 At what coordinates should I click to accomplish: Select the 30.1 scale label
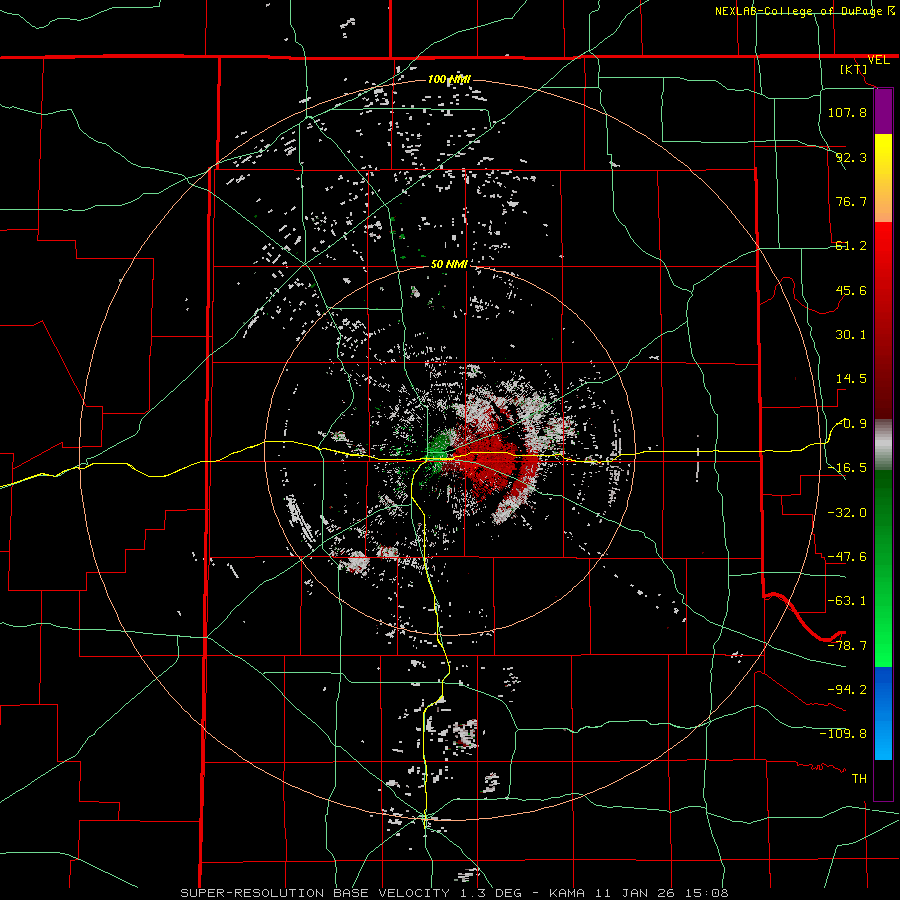pos(851,335)
